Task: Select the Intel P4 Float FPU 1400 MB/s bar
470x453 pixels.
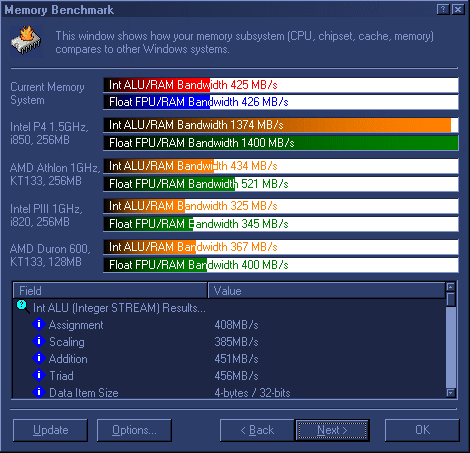Action: pyautogui.click(x=281, y=143)
